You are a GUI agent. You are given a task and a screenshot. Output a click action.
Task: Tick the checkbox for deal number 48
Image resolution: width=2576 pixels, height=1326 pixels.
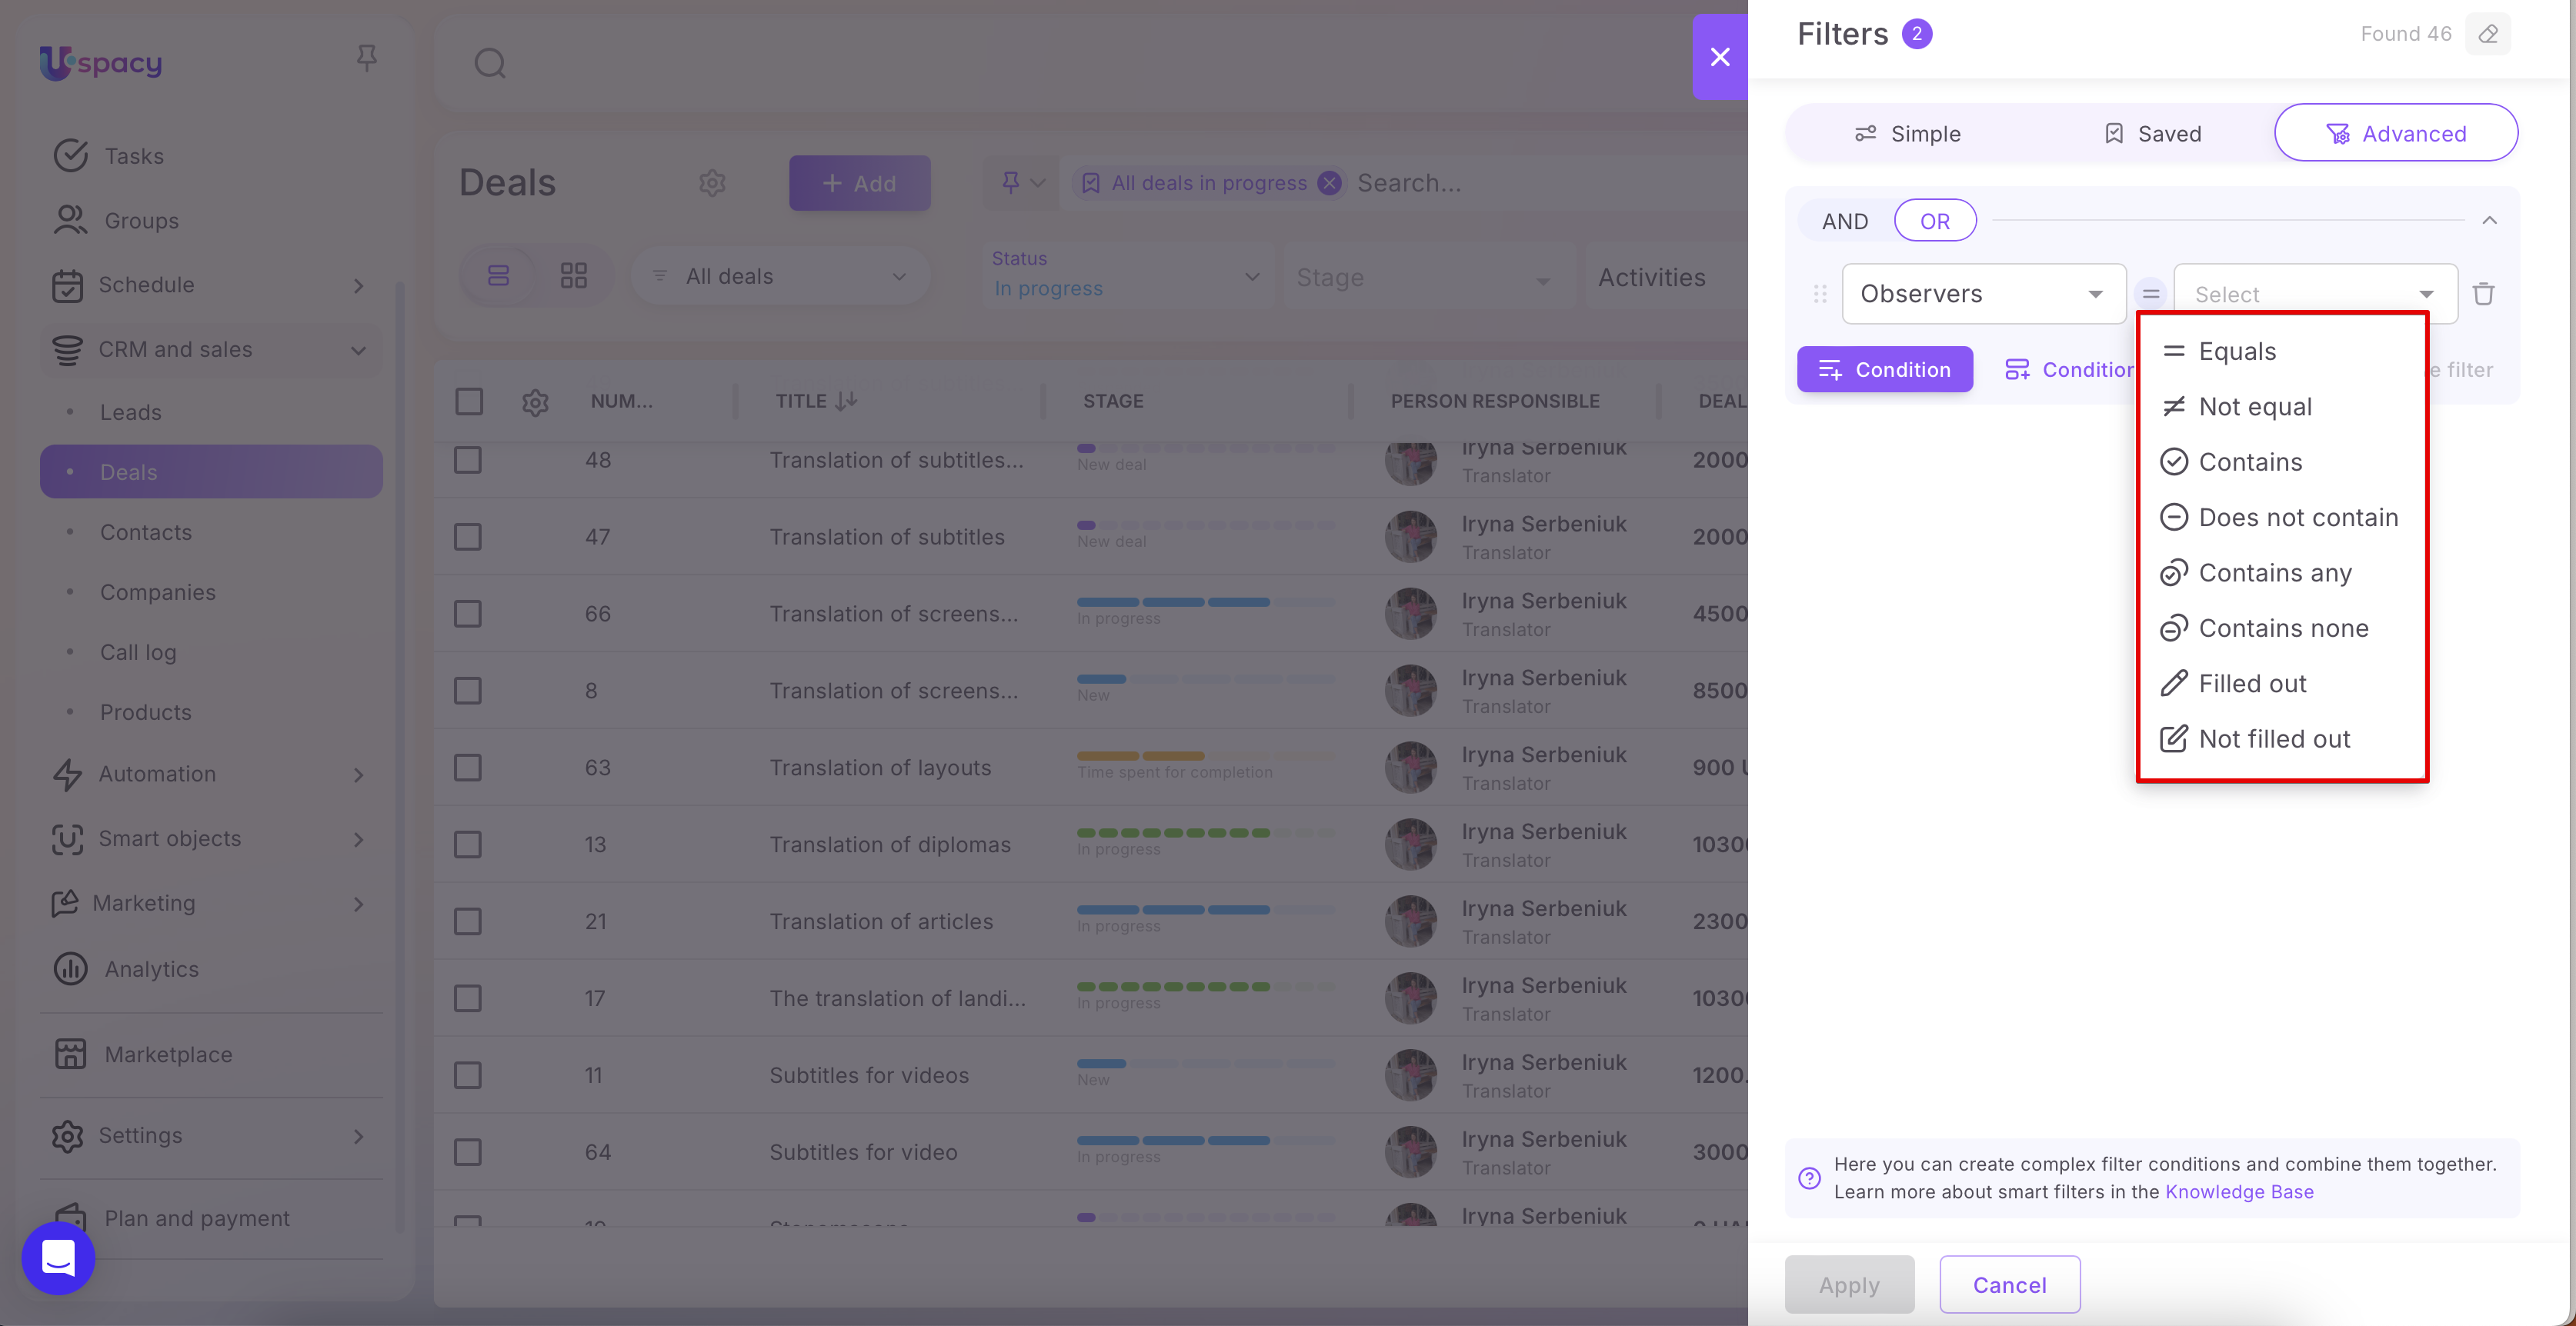468,460
